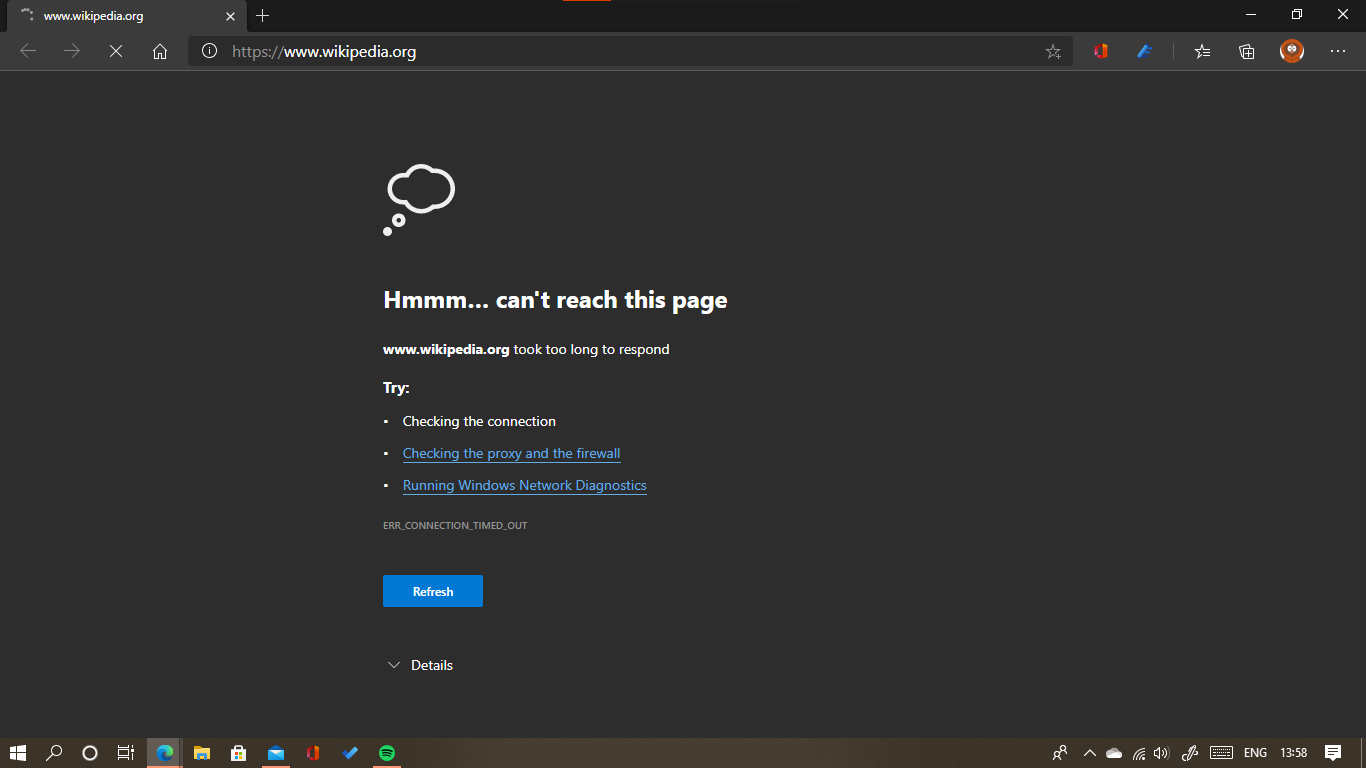The height and width of the screenshot is (768, 1366).
Task: Click the ERR_CONNECTION_TIMED_OUT text
Action: point(455,525)
